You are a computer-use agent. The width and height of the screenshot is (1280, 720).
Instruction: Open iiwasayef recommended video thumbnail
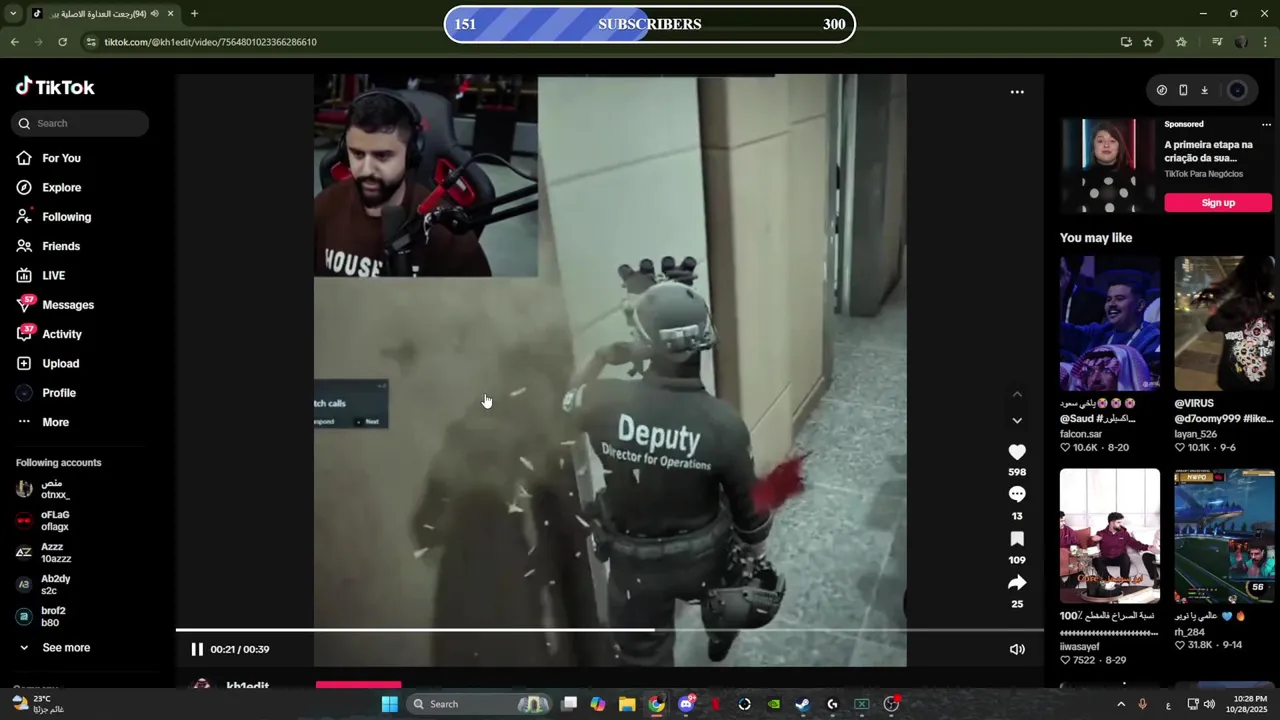coord(1110,536)
